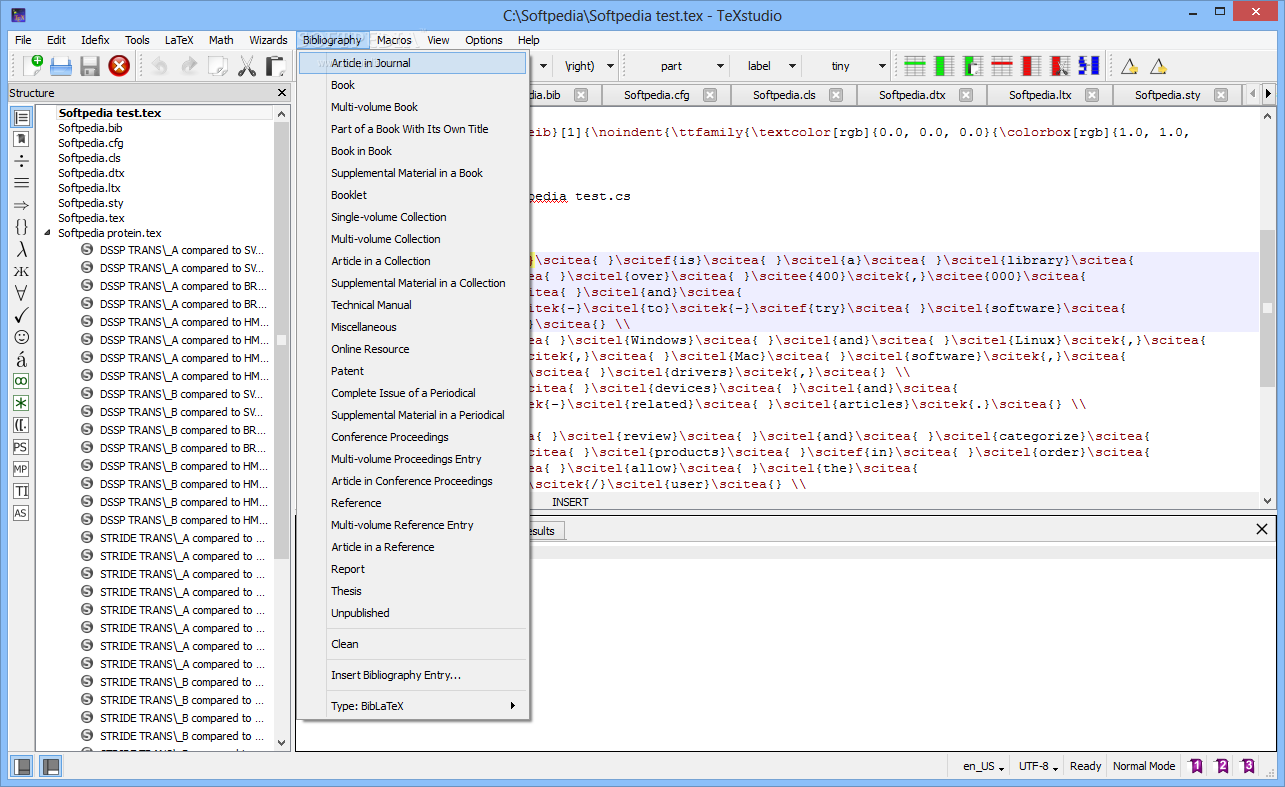Open the AS Asymptote panel

coord(21,513)
